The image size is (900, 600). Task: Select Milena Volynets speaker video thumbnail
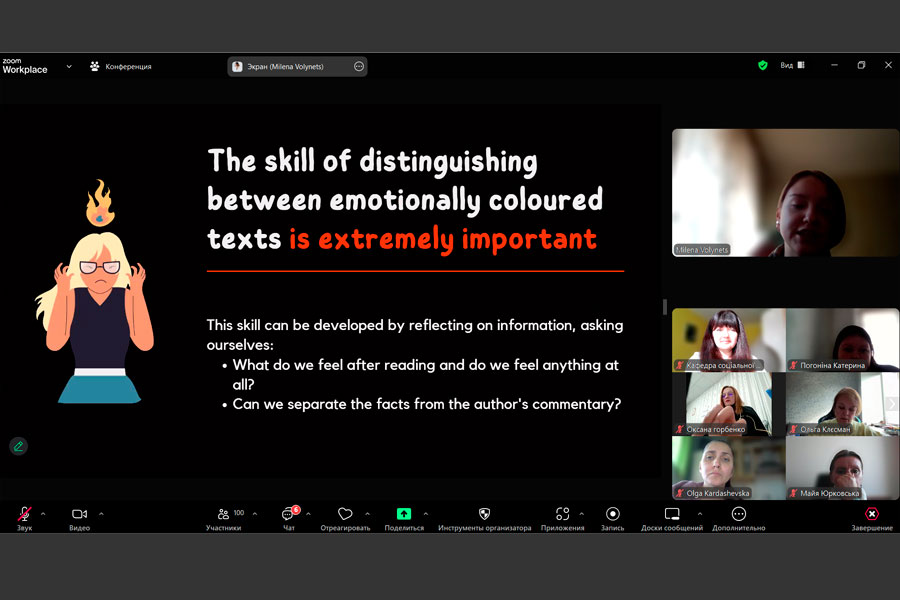(785, 192)
